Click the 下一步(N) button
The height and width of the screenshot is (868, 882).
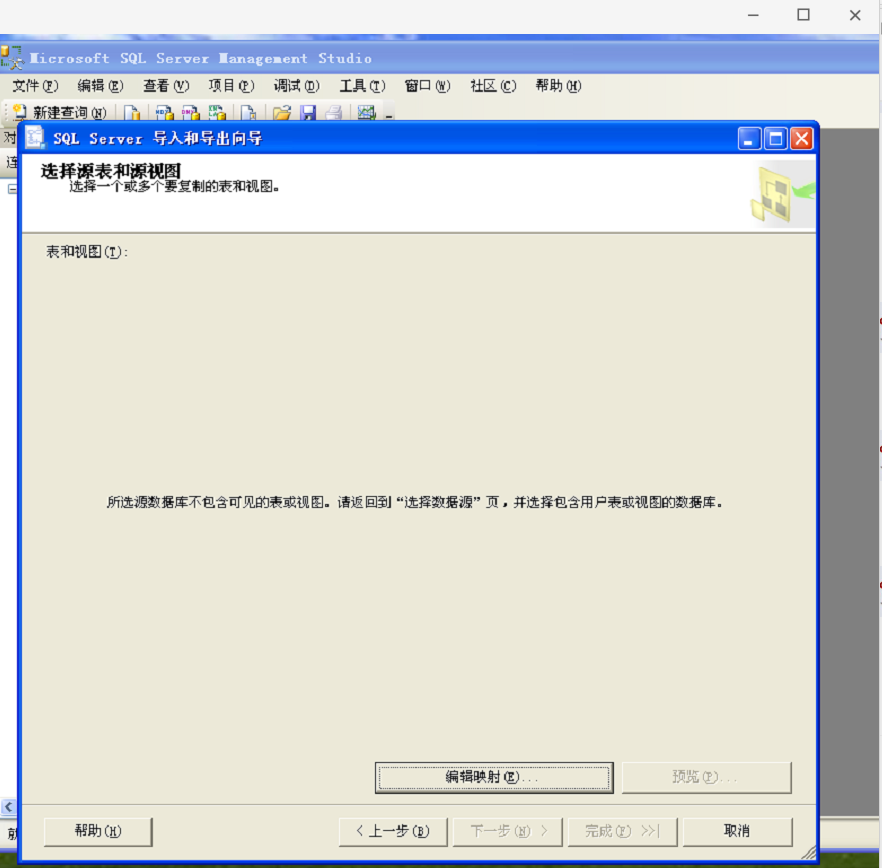(x=508, y=831)
